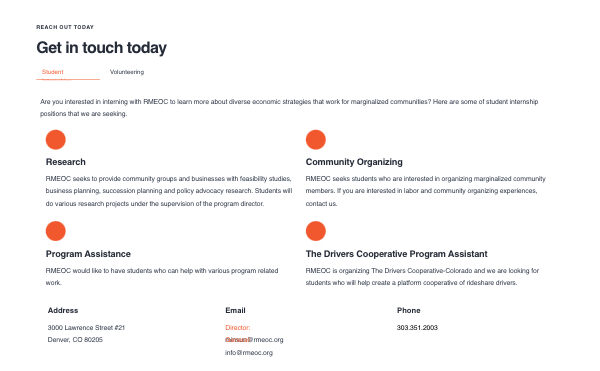Click the overlapped director @rmeoc.org email address
The image size is (600, 371).
[x=254, y=340]
